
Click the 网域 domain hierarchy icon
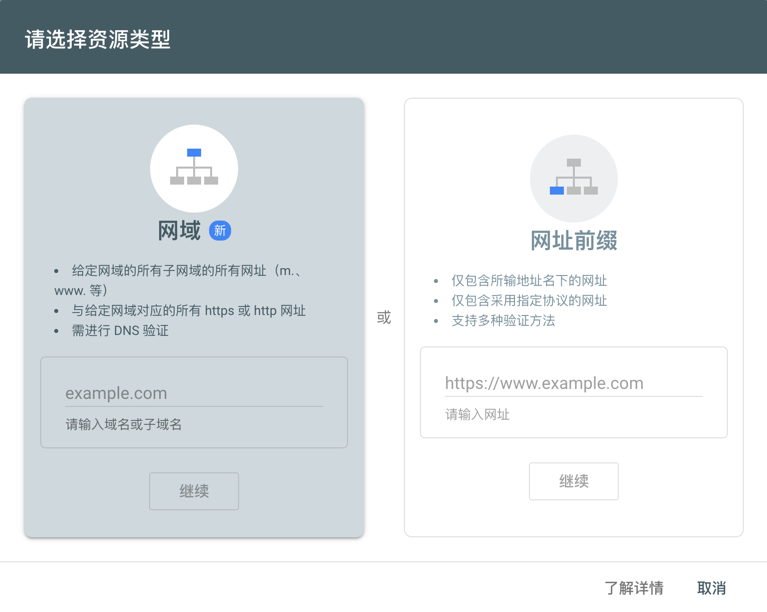(x=194, y=169)
